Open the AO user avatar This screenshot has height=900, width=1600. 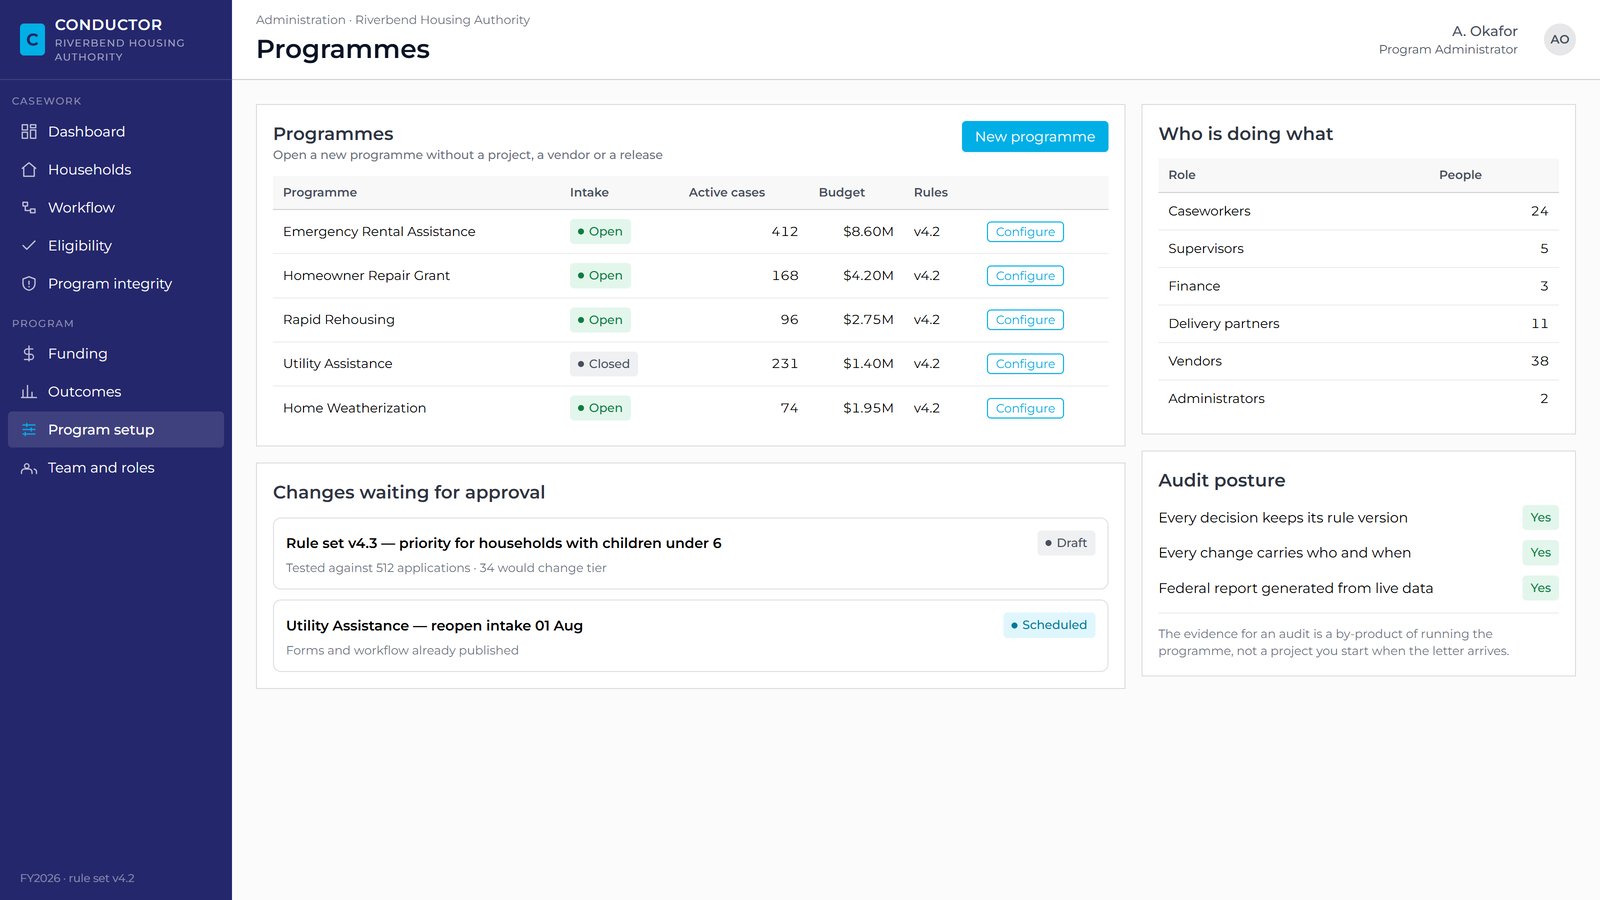(x=1559, y=39)
